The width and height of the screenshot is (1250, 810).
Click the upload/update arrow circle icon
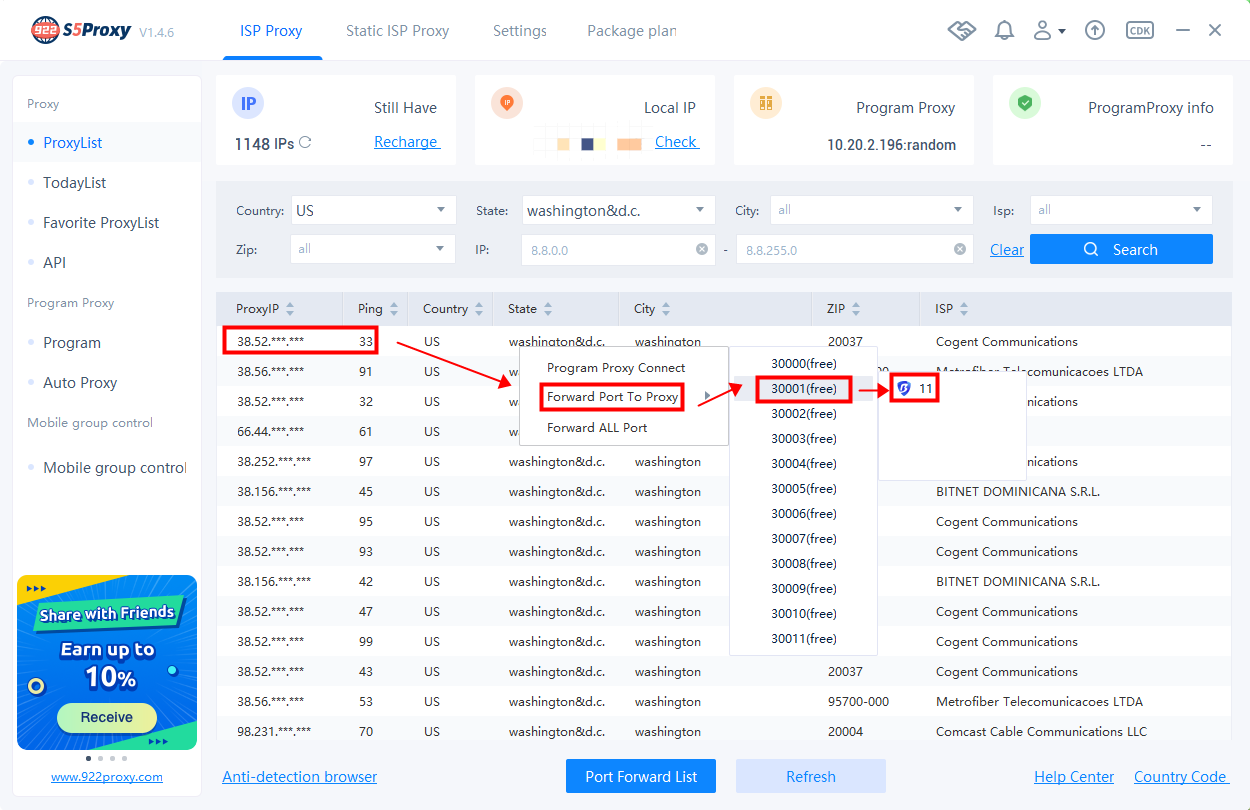coord(1095,31)
